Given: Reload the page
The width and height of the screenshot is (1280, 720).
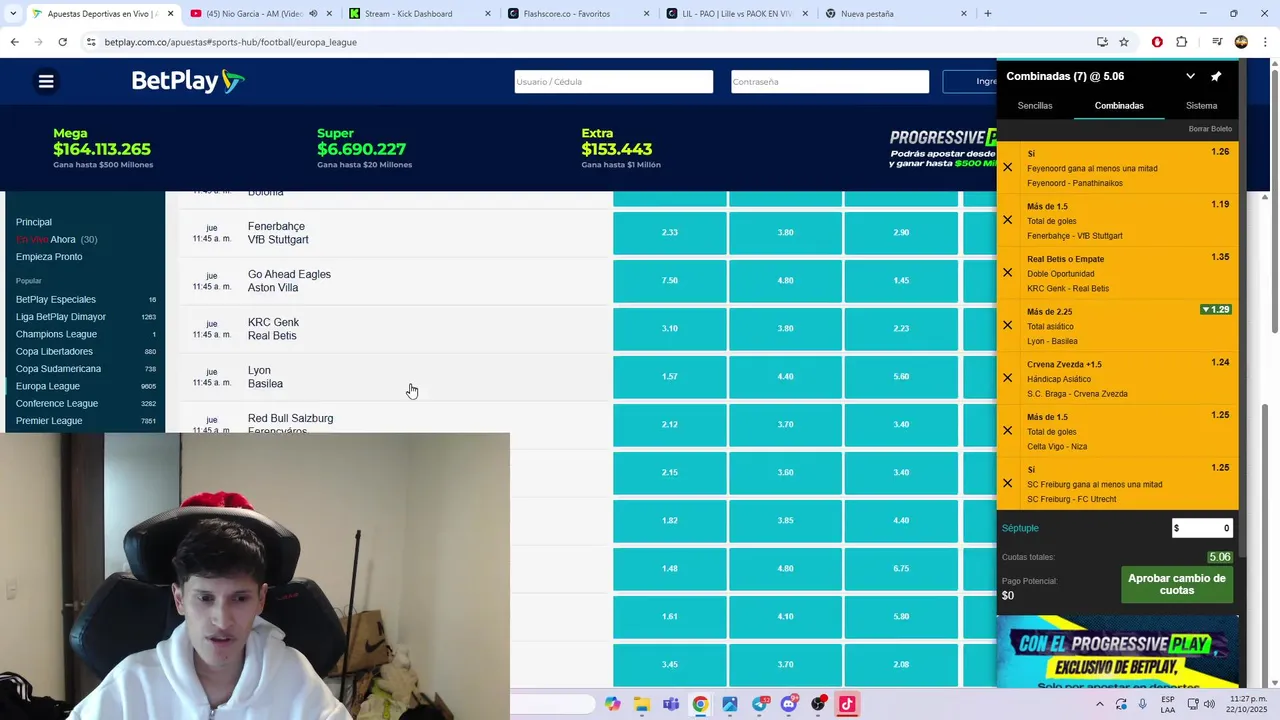Looking at the screenshot, I should coord(62,42).
